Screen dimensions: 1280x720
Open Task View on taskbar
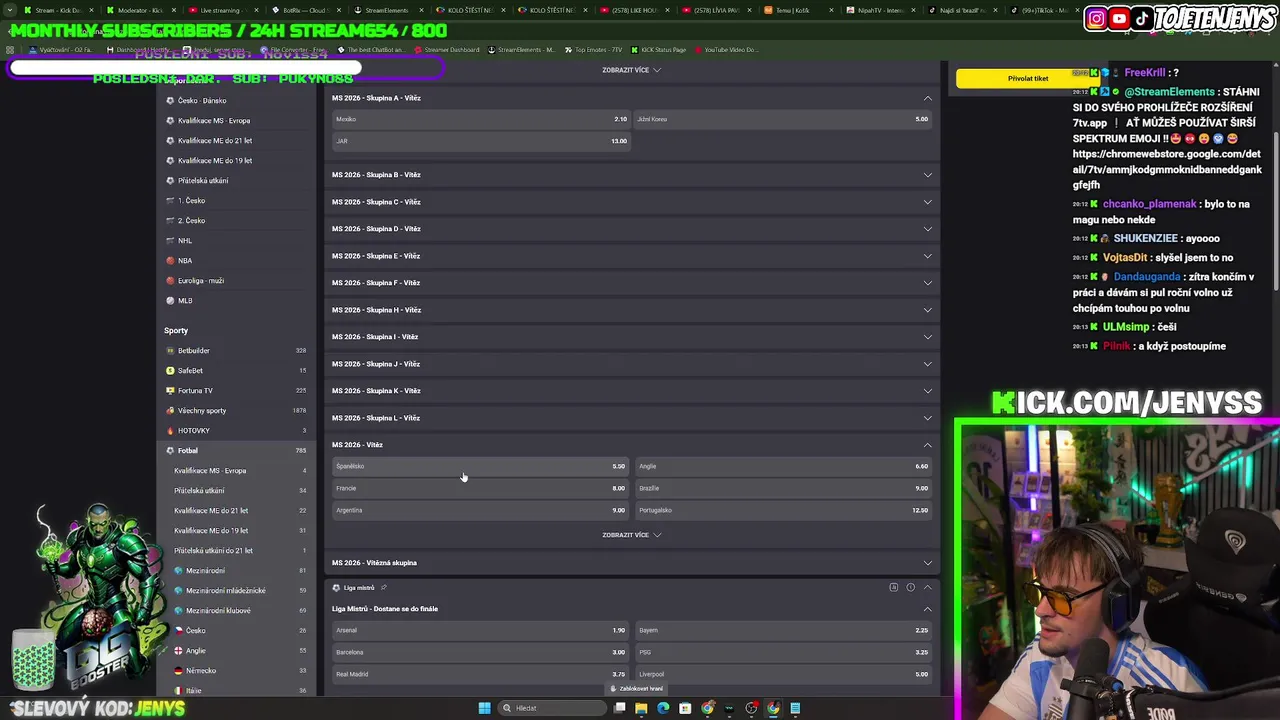point(620,708)
